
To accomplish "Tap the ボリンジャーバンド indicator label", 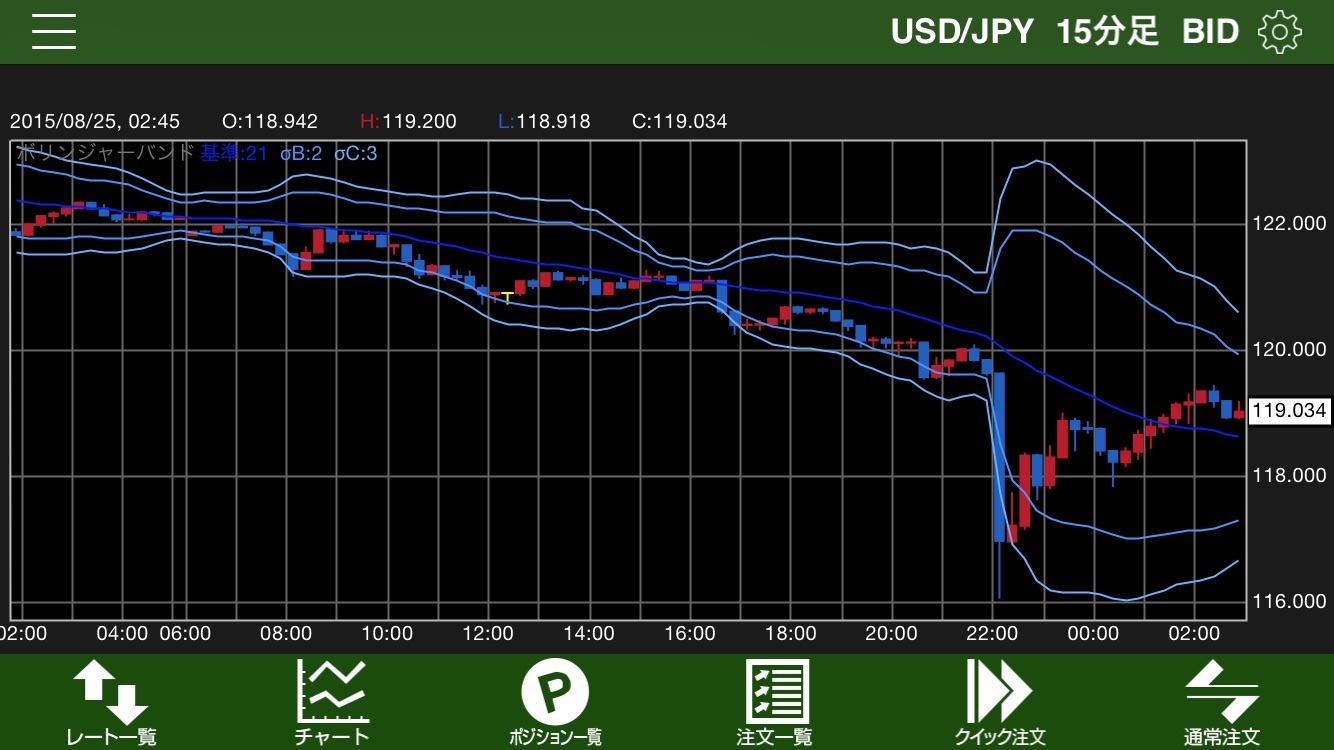I will (x=105, y=153).
